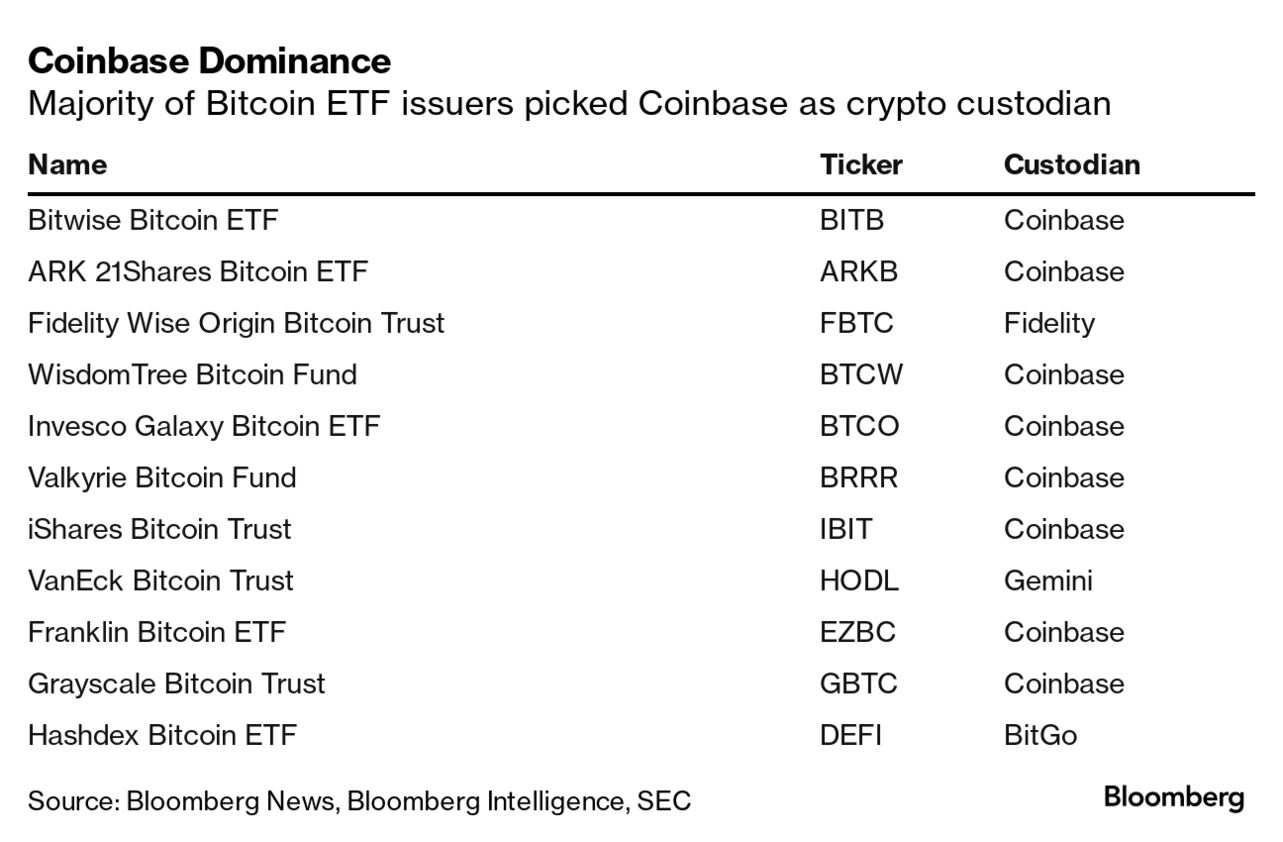1283x842 pixels.
Task: Select the HODL ticker
Action: [859, 581]
